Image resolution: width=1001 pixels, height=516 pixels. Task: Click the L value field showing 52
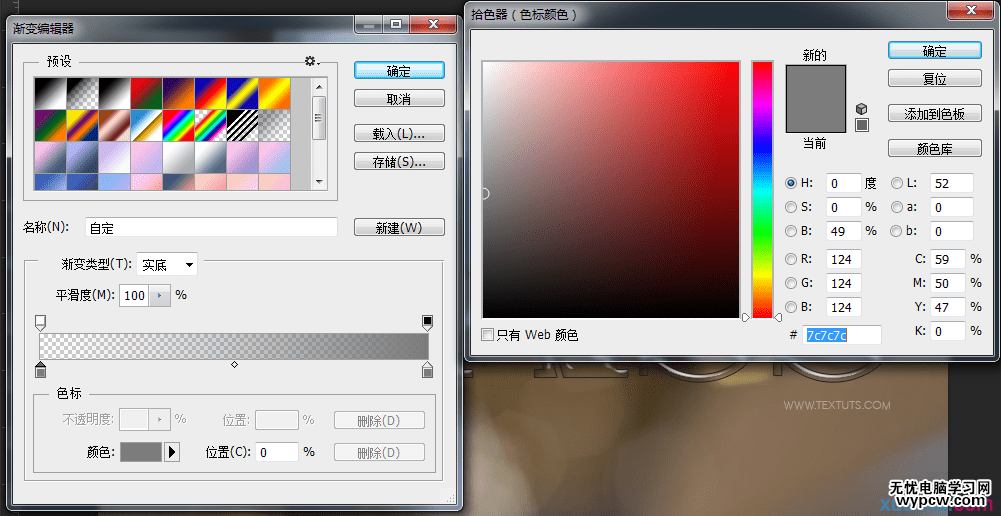(952, 183)
